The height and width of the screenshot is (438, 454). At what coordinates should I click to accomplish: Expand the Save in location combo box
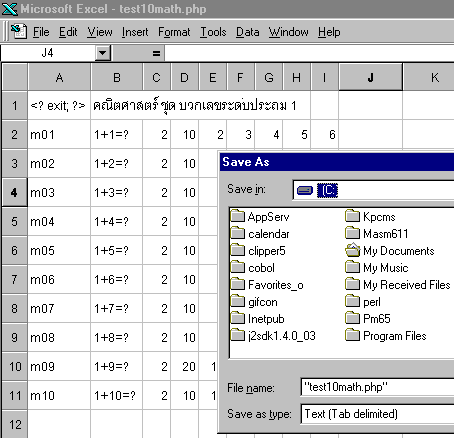point(373,190)
